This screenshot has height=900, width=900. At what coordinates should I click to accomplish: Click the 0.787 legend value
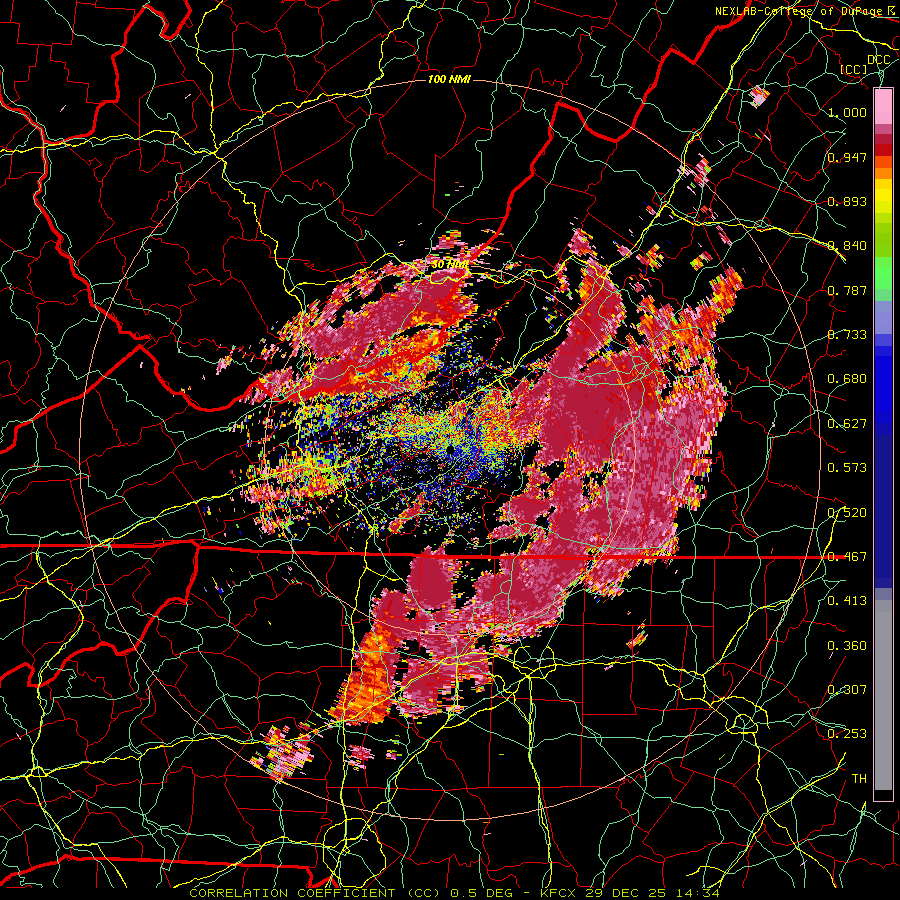pyautogui.click(x=847, y=290)
